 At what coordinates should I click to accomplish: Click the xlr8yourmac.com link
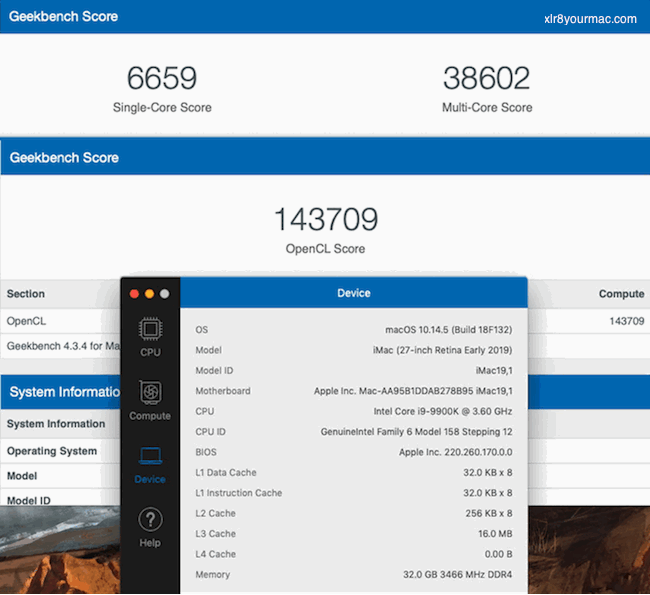(590, 19)
